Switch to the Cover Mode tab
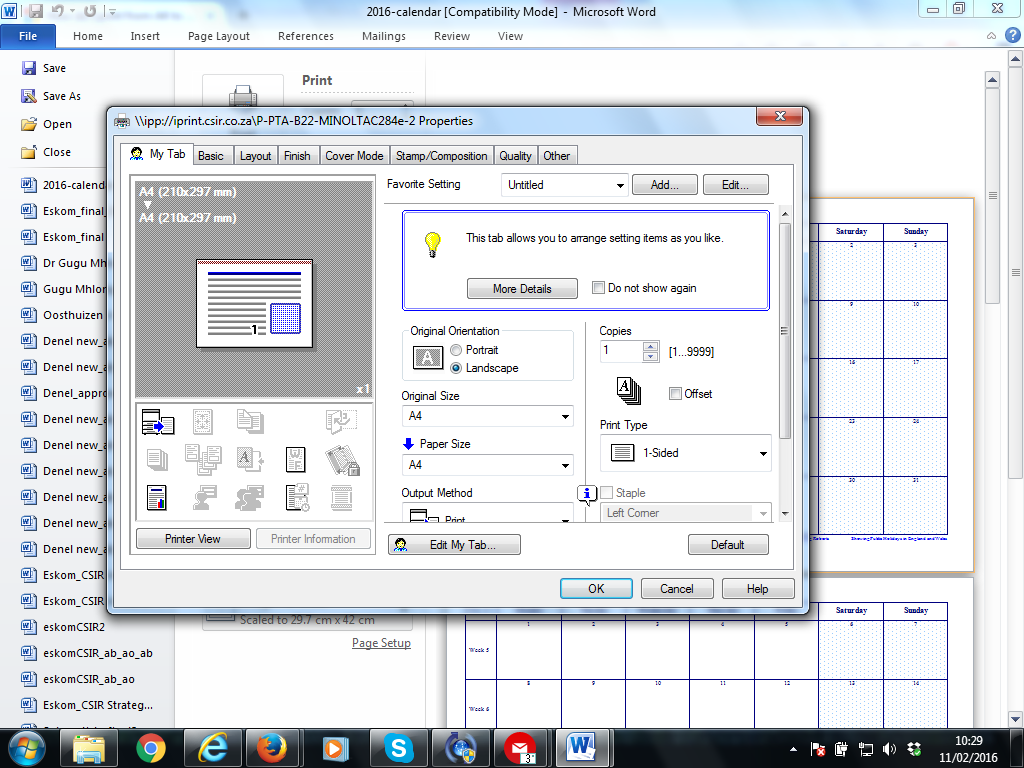Image resolution: width=1024 pixels, height=768 pixels. pyautogui.click(x=355, y=156)
